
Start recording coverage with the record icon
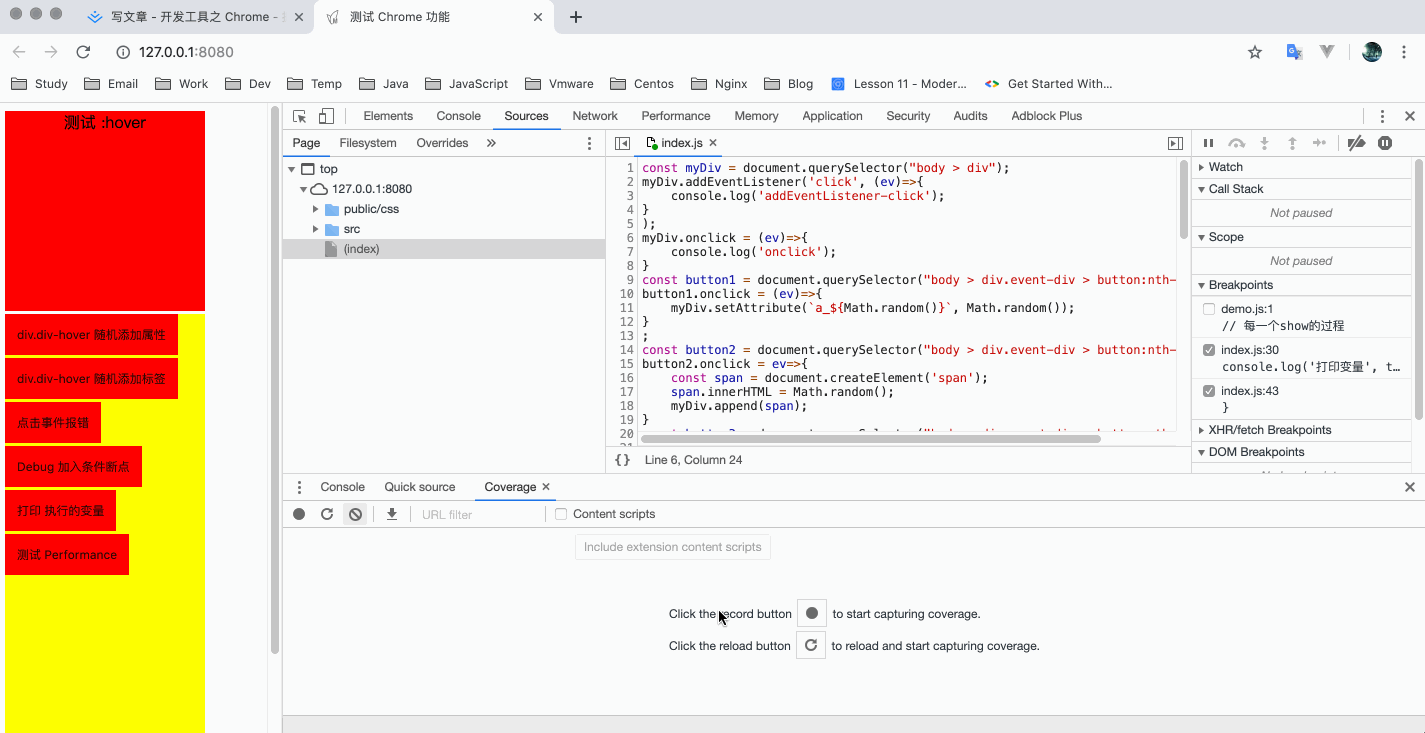click(299, 514)
